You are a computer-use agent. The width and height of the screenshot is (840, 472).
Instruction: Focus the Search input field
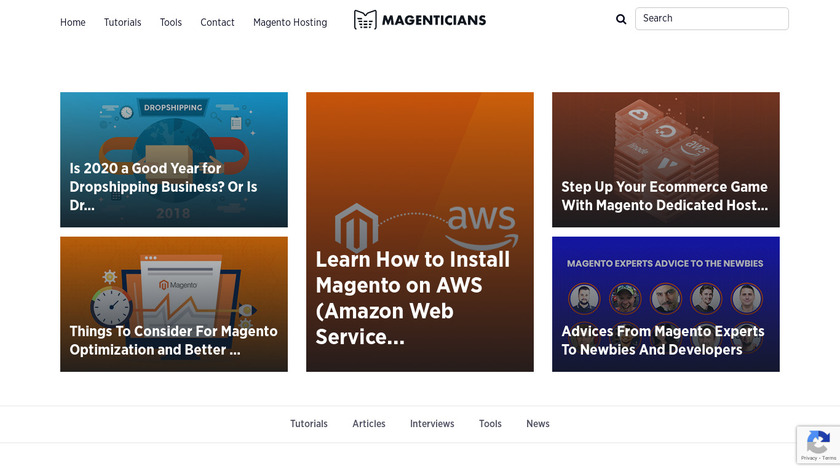pyautogui.click(x=711, y=19)
